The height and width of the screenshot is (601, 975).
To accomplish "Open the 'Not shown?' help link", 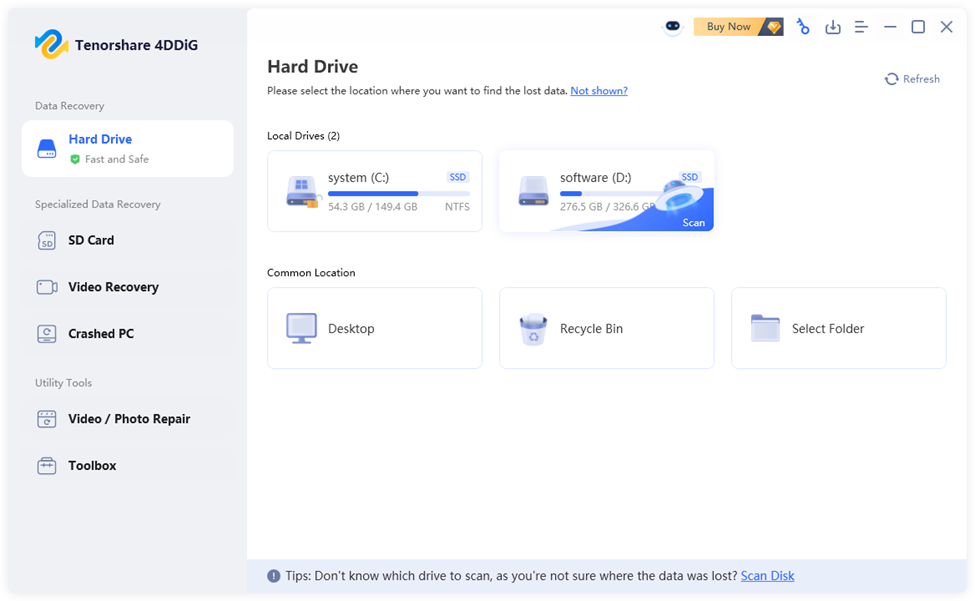I will click(x=598, y=91).
